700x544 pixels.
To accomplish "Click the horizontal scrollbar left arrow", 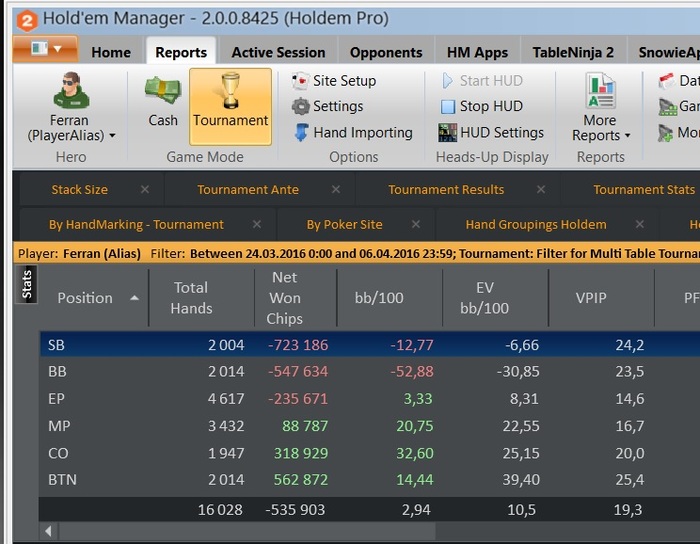I will [49, 531].
